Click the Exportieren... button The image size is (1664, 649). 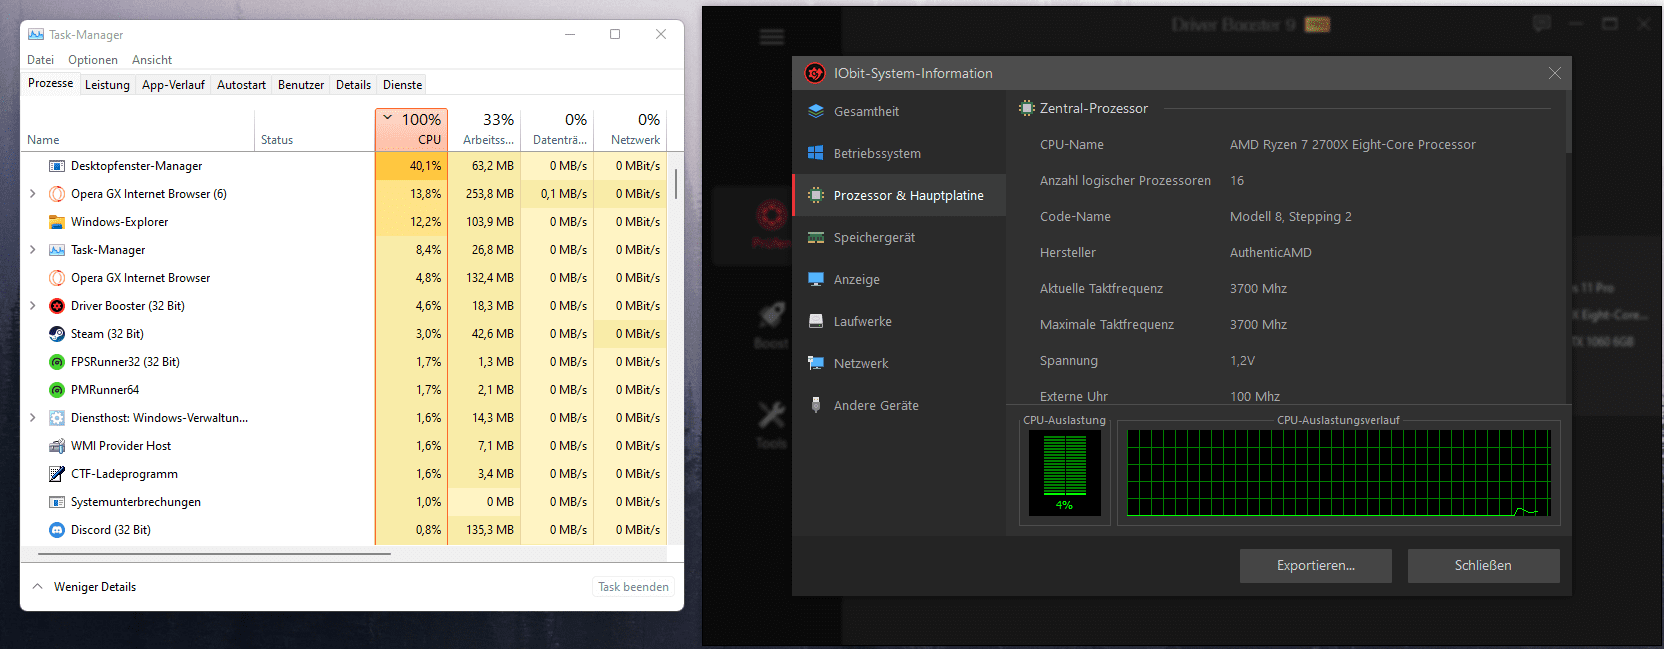(x=1316, y=566)
